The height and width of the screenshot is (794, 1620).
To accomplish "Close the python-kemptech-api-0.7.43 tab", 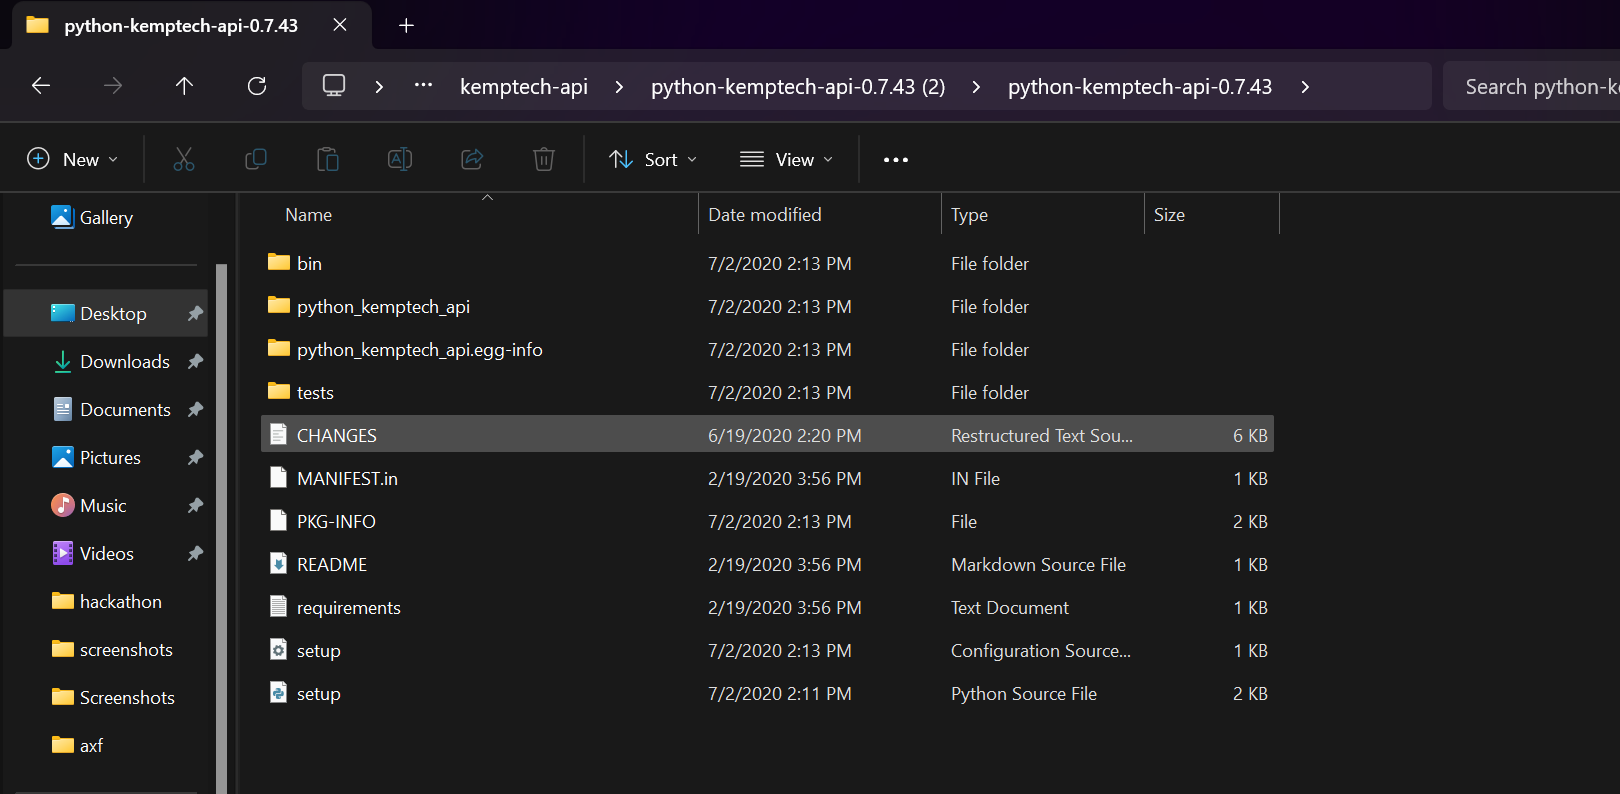I will [340, 25].
